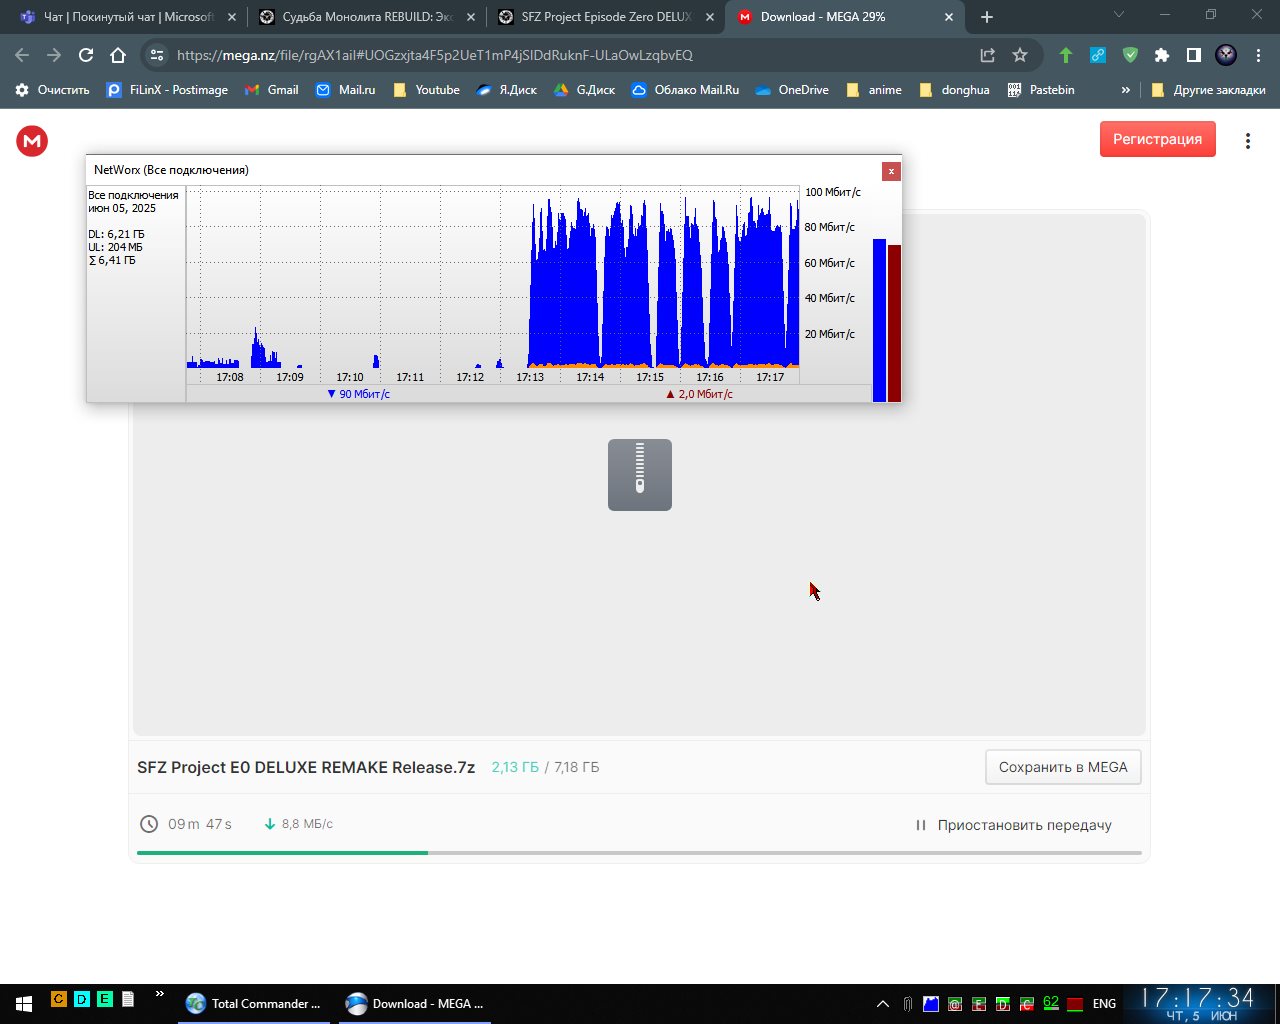This screenshot has height=1024, width=1280.
Task: Open 'Очистить' bookmark
Action: pos(52,90)
